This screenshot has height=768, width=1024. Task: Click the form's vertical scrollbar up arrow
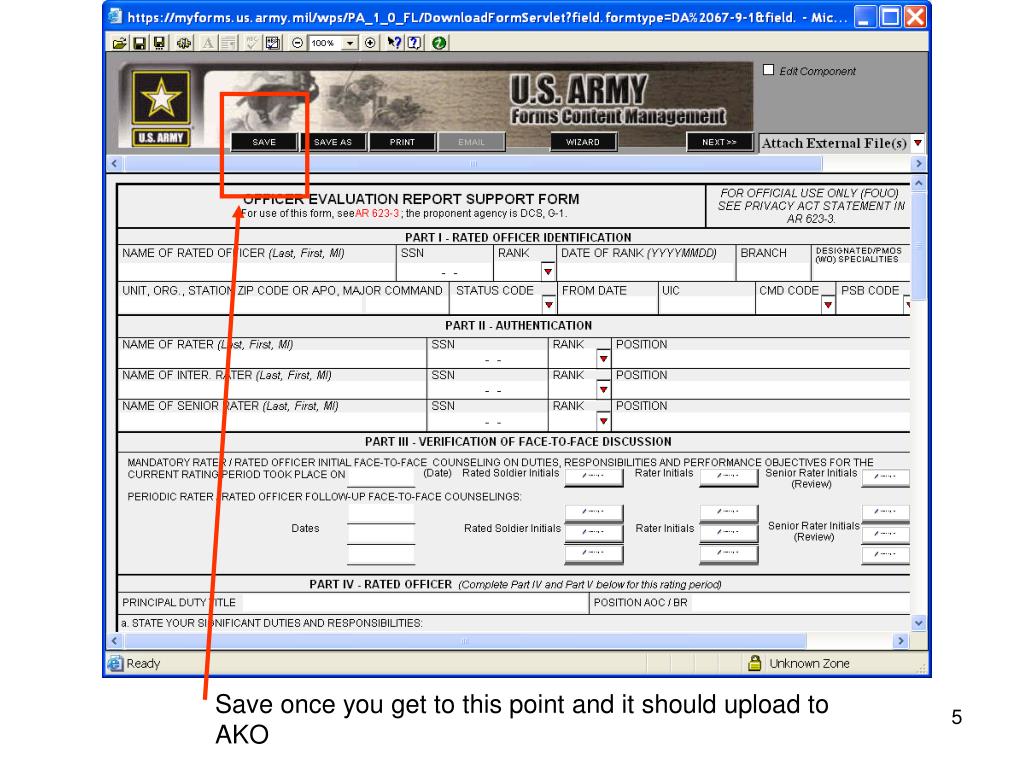coord(918,184)
